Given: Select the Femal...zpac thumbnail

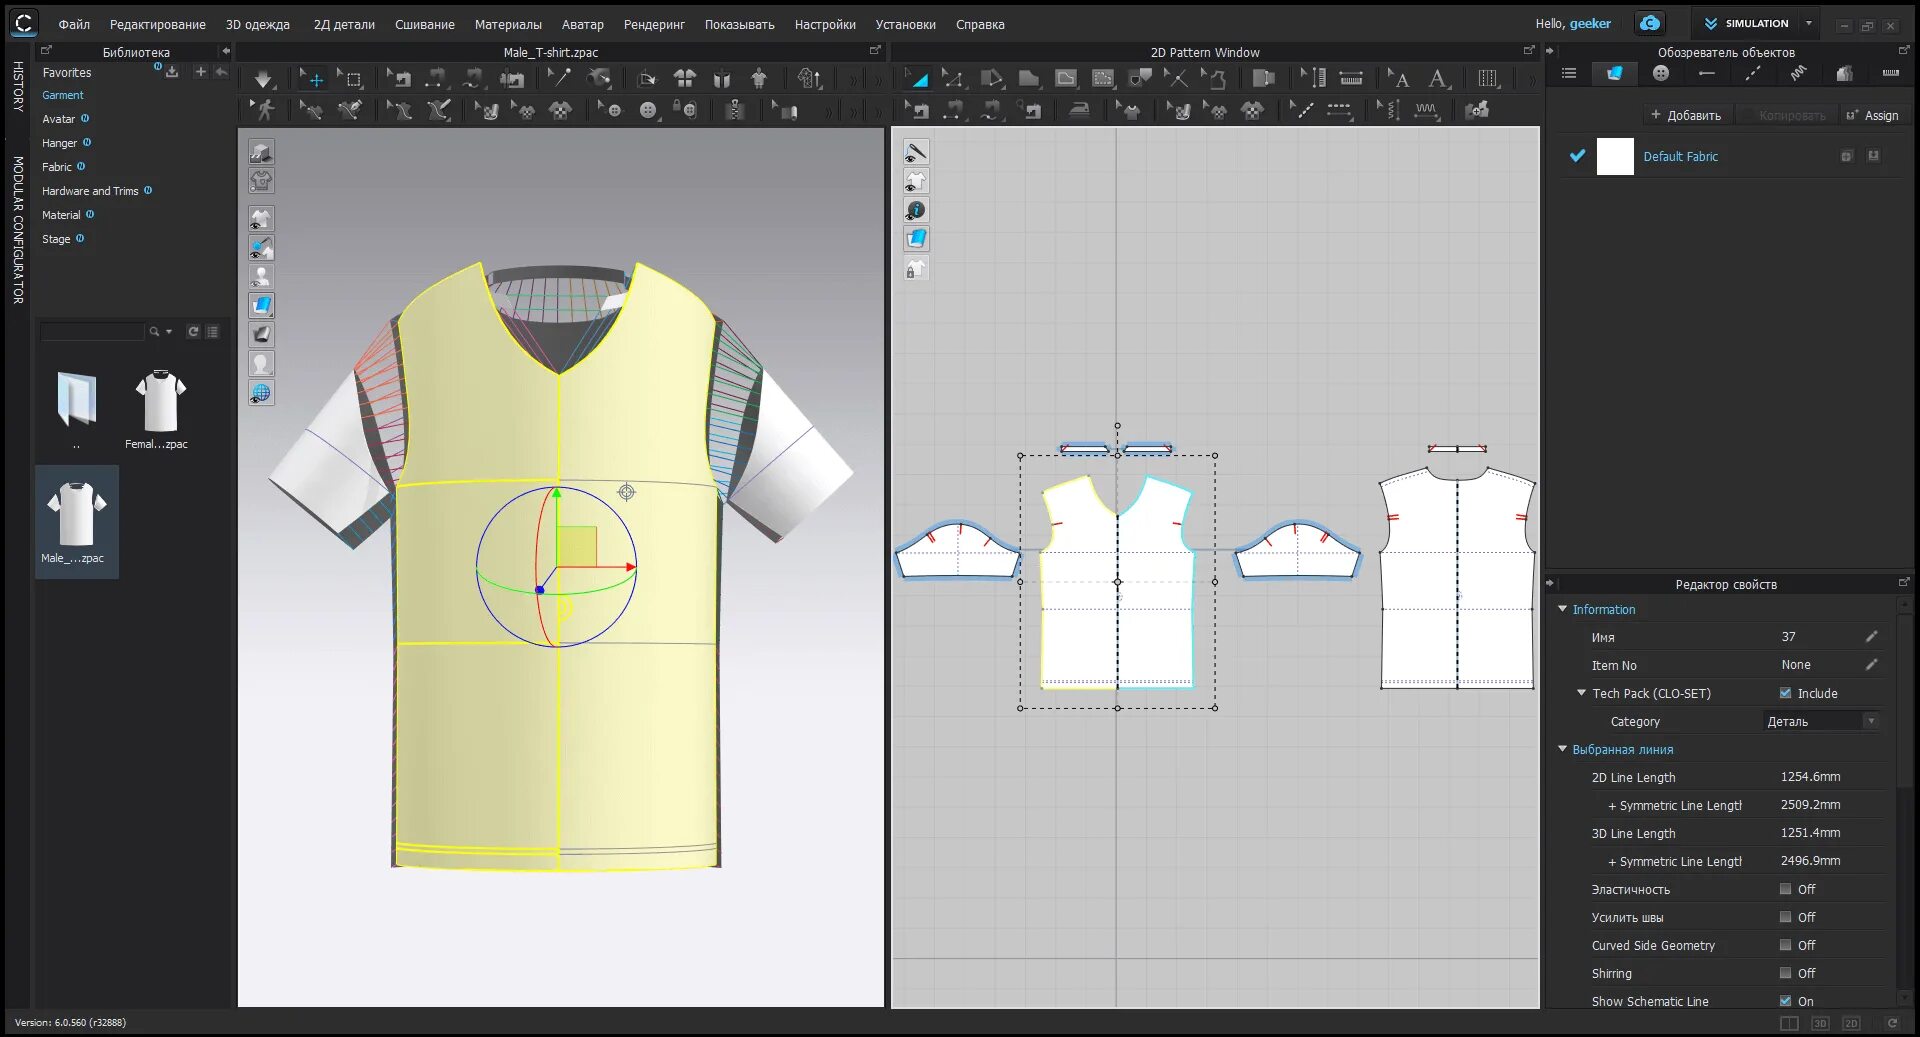Looking at the screenshot, I should (160, 408).
